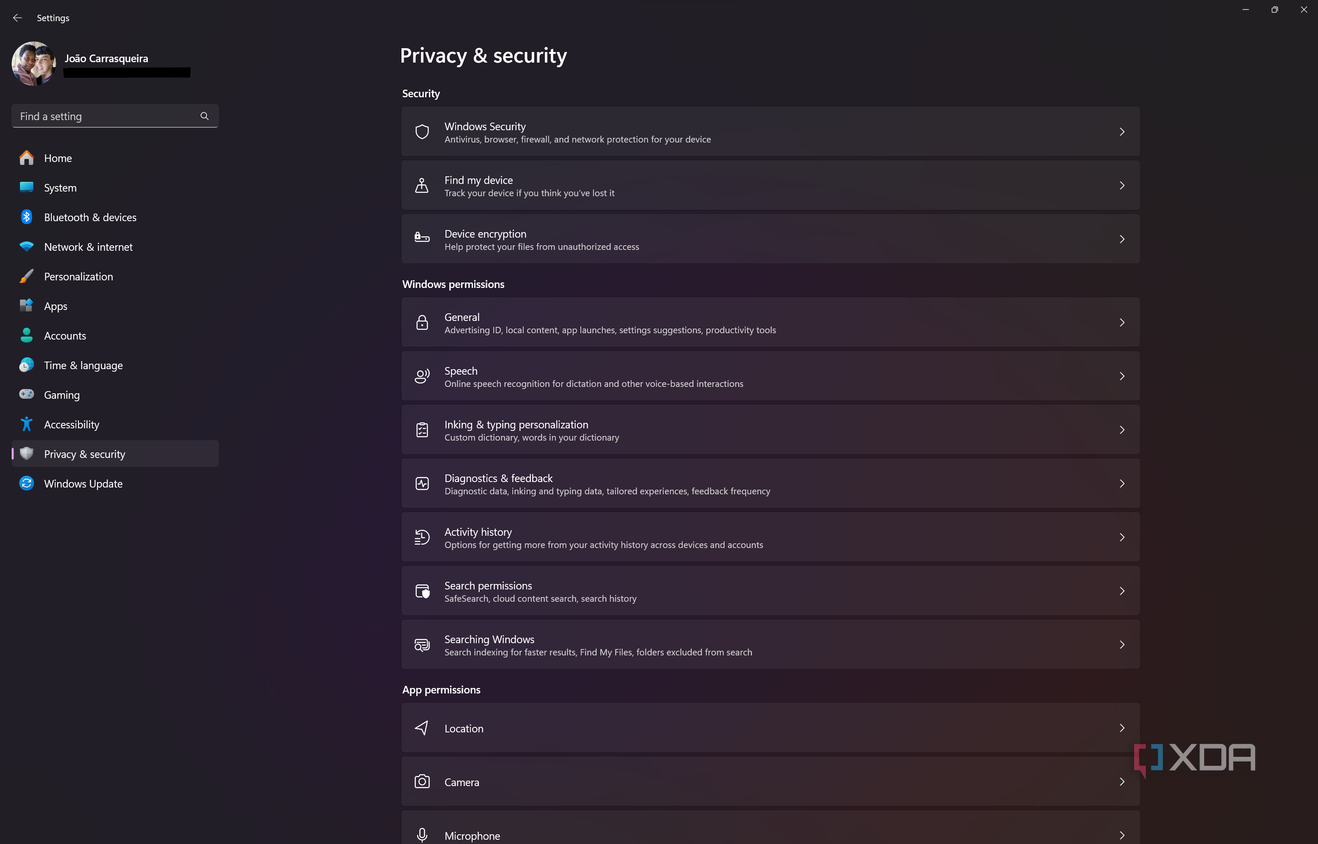Click the Find a setting search box
Screen dimensions: 1318x844
(115, 116)
